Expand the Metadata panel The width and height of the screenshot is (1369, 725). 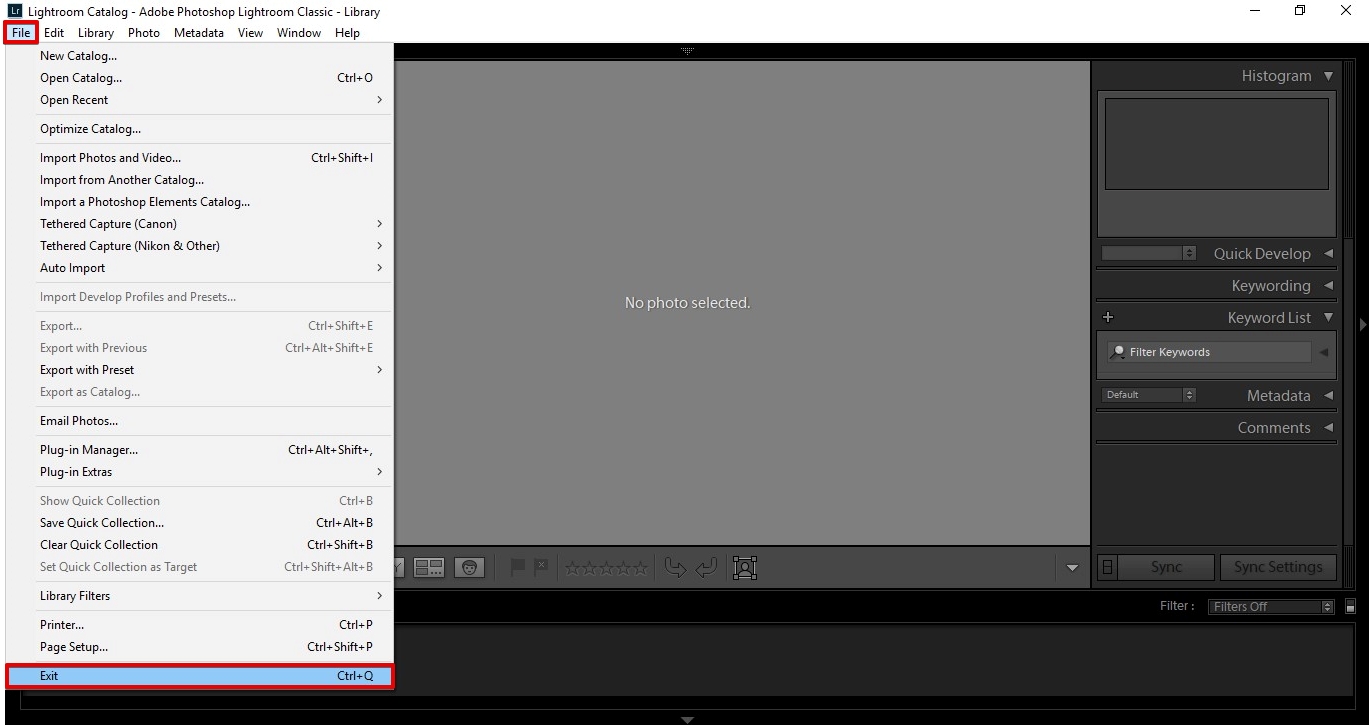click(x=1328, y=396)
